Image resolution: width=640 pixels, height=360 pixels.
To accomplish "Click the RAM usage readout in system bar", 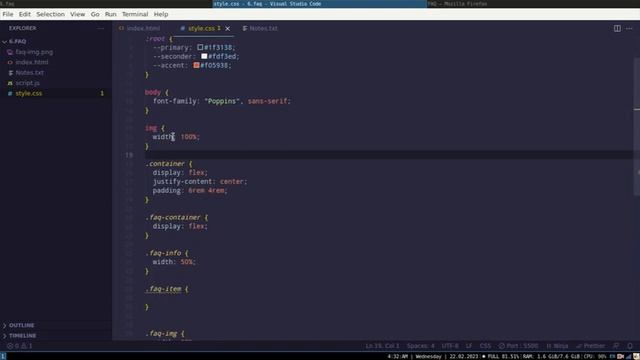I will click(551, 356).
